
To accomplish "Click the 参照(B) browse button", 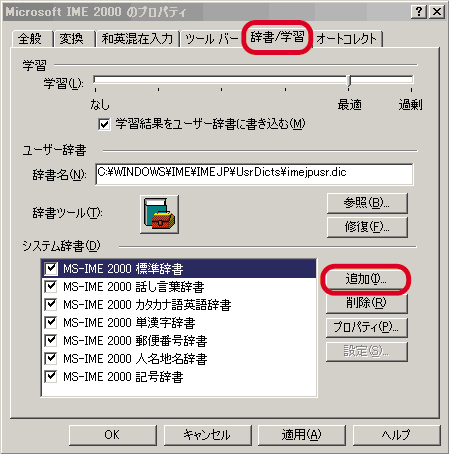I will click(367, 203).
